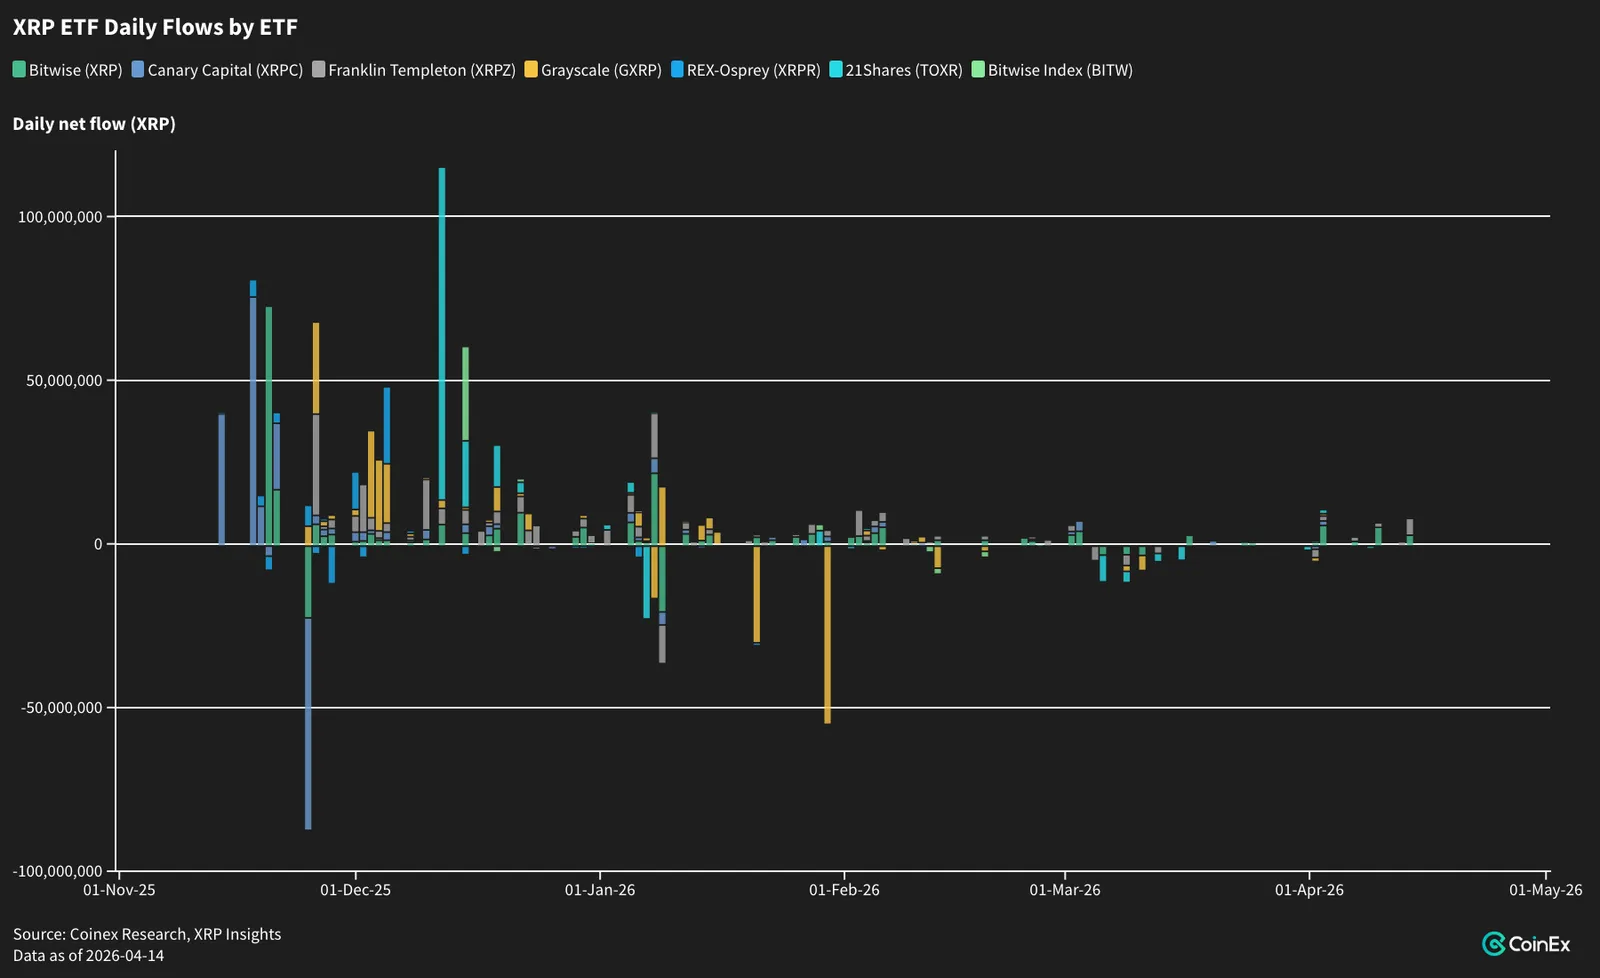Click the Franklin Templeton (XRPZ) gray swatch

tap(319, 70)
